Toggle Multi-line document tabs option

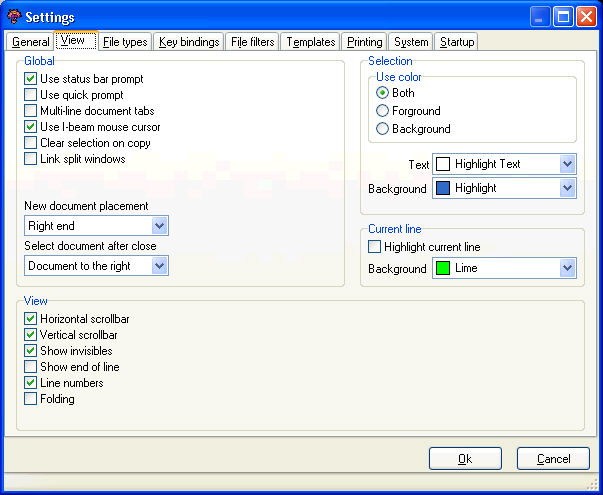pyautogui.click(x=31, y=111)
